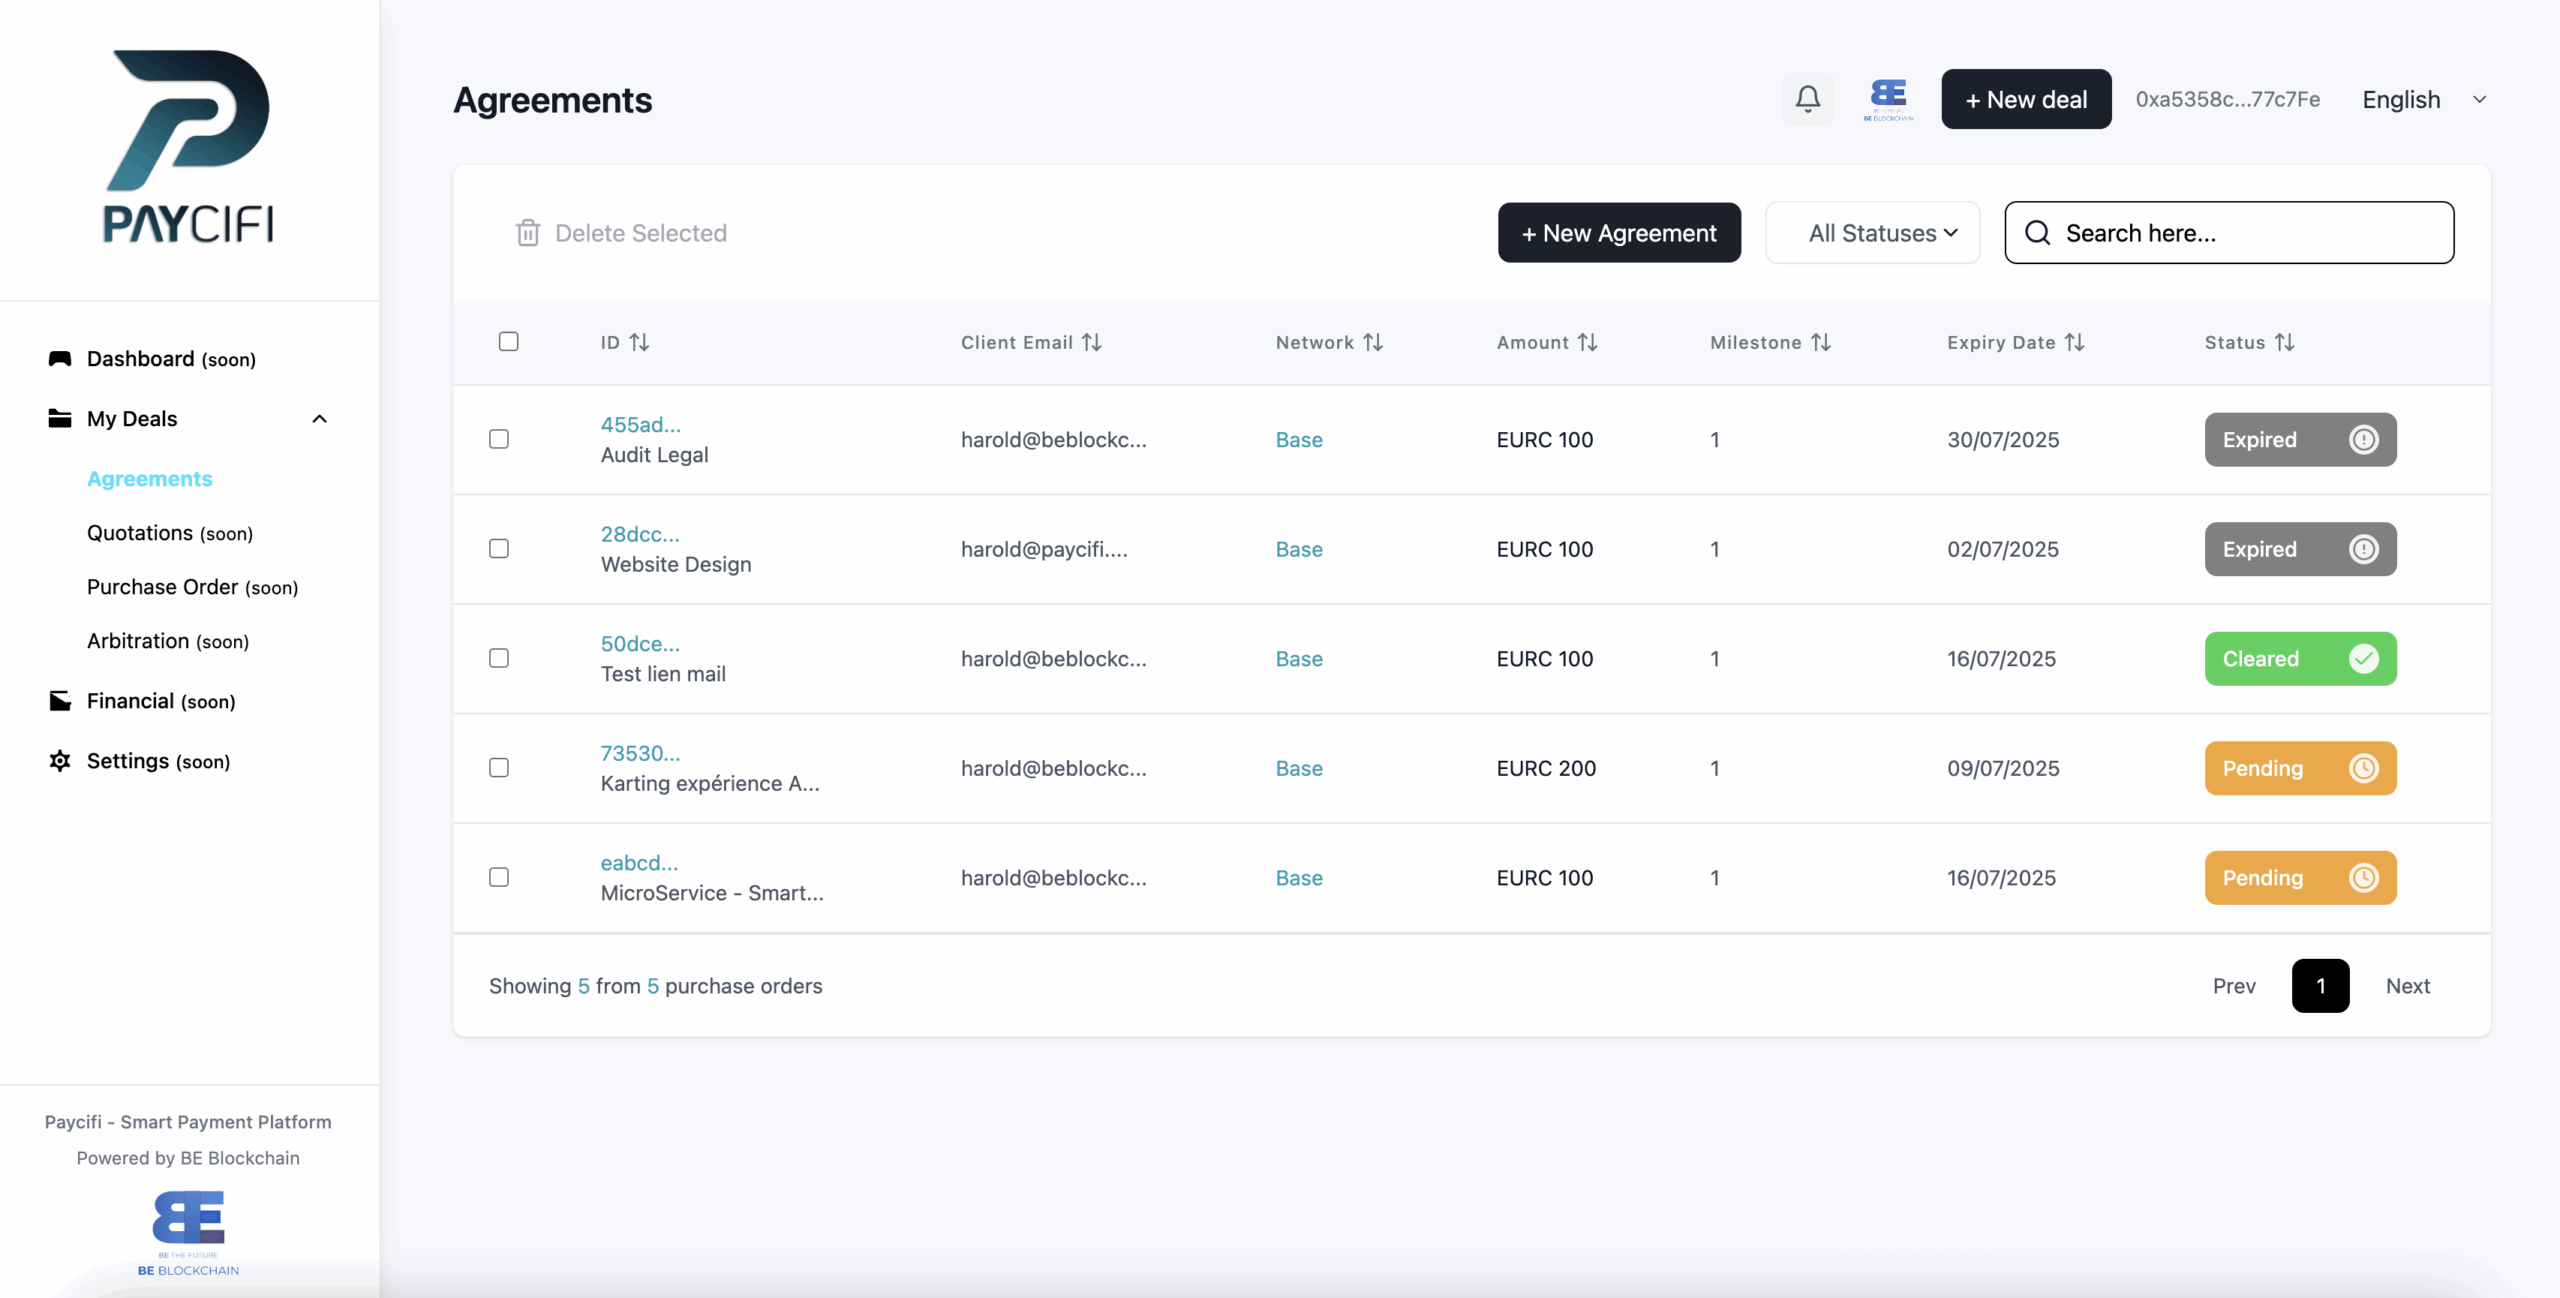Click the trash icon beside Delete Selected
This screenshot has width=2560, height=1298.
(527, 233)
